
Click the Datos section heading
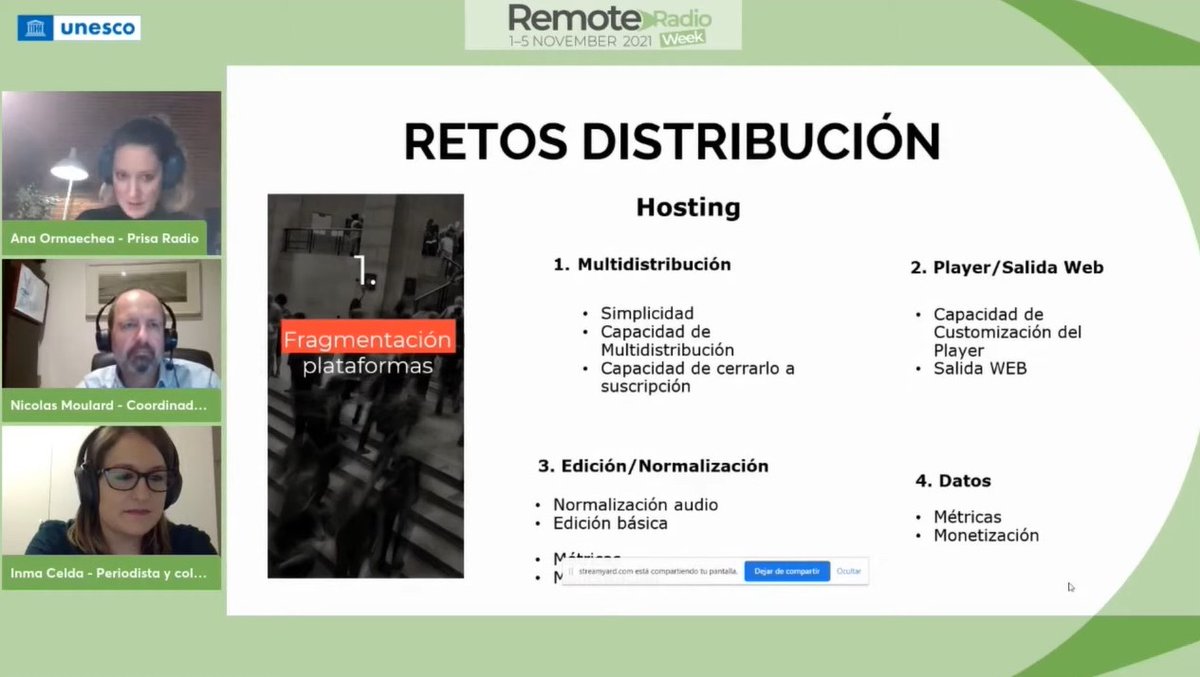(952, 480)
